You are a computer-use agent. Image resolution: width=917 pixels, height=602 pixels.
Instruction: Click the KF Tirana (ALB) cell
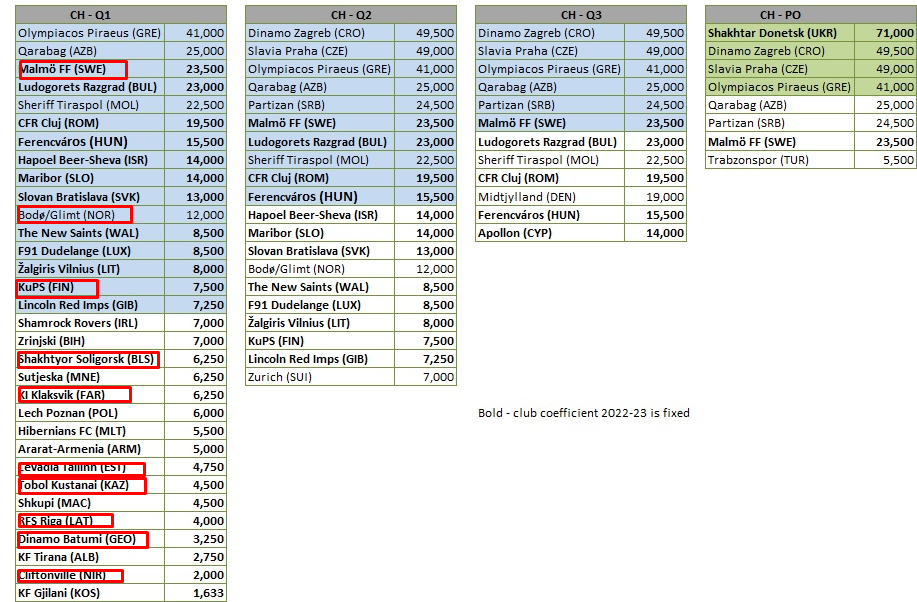point(90,557)
